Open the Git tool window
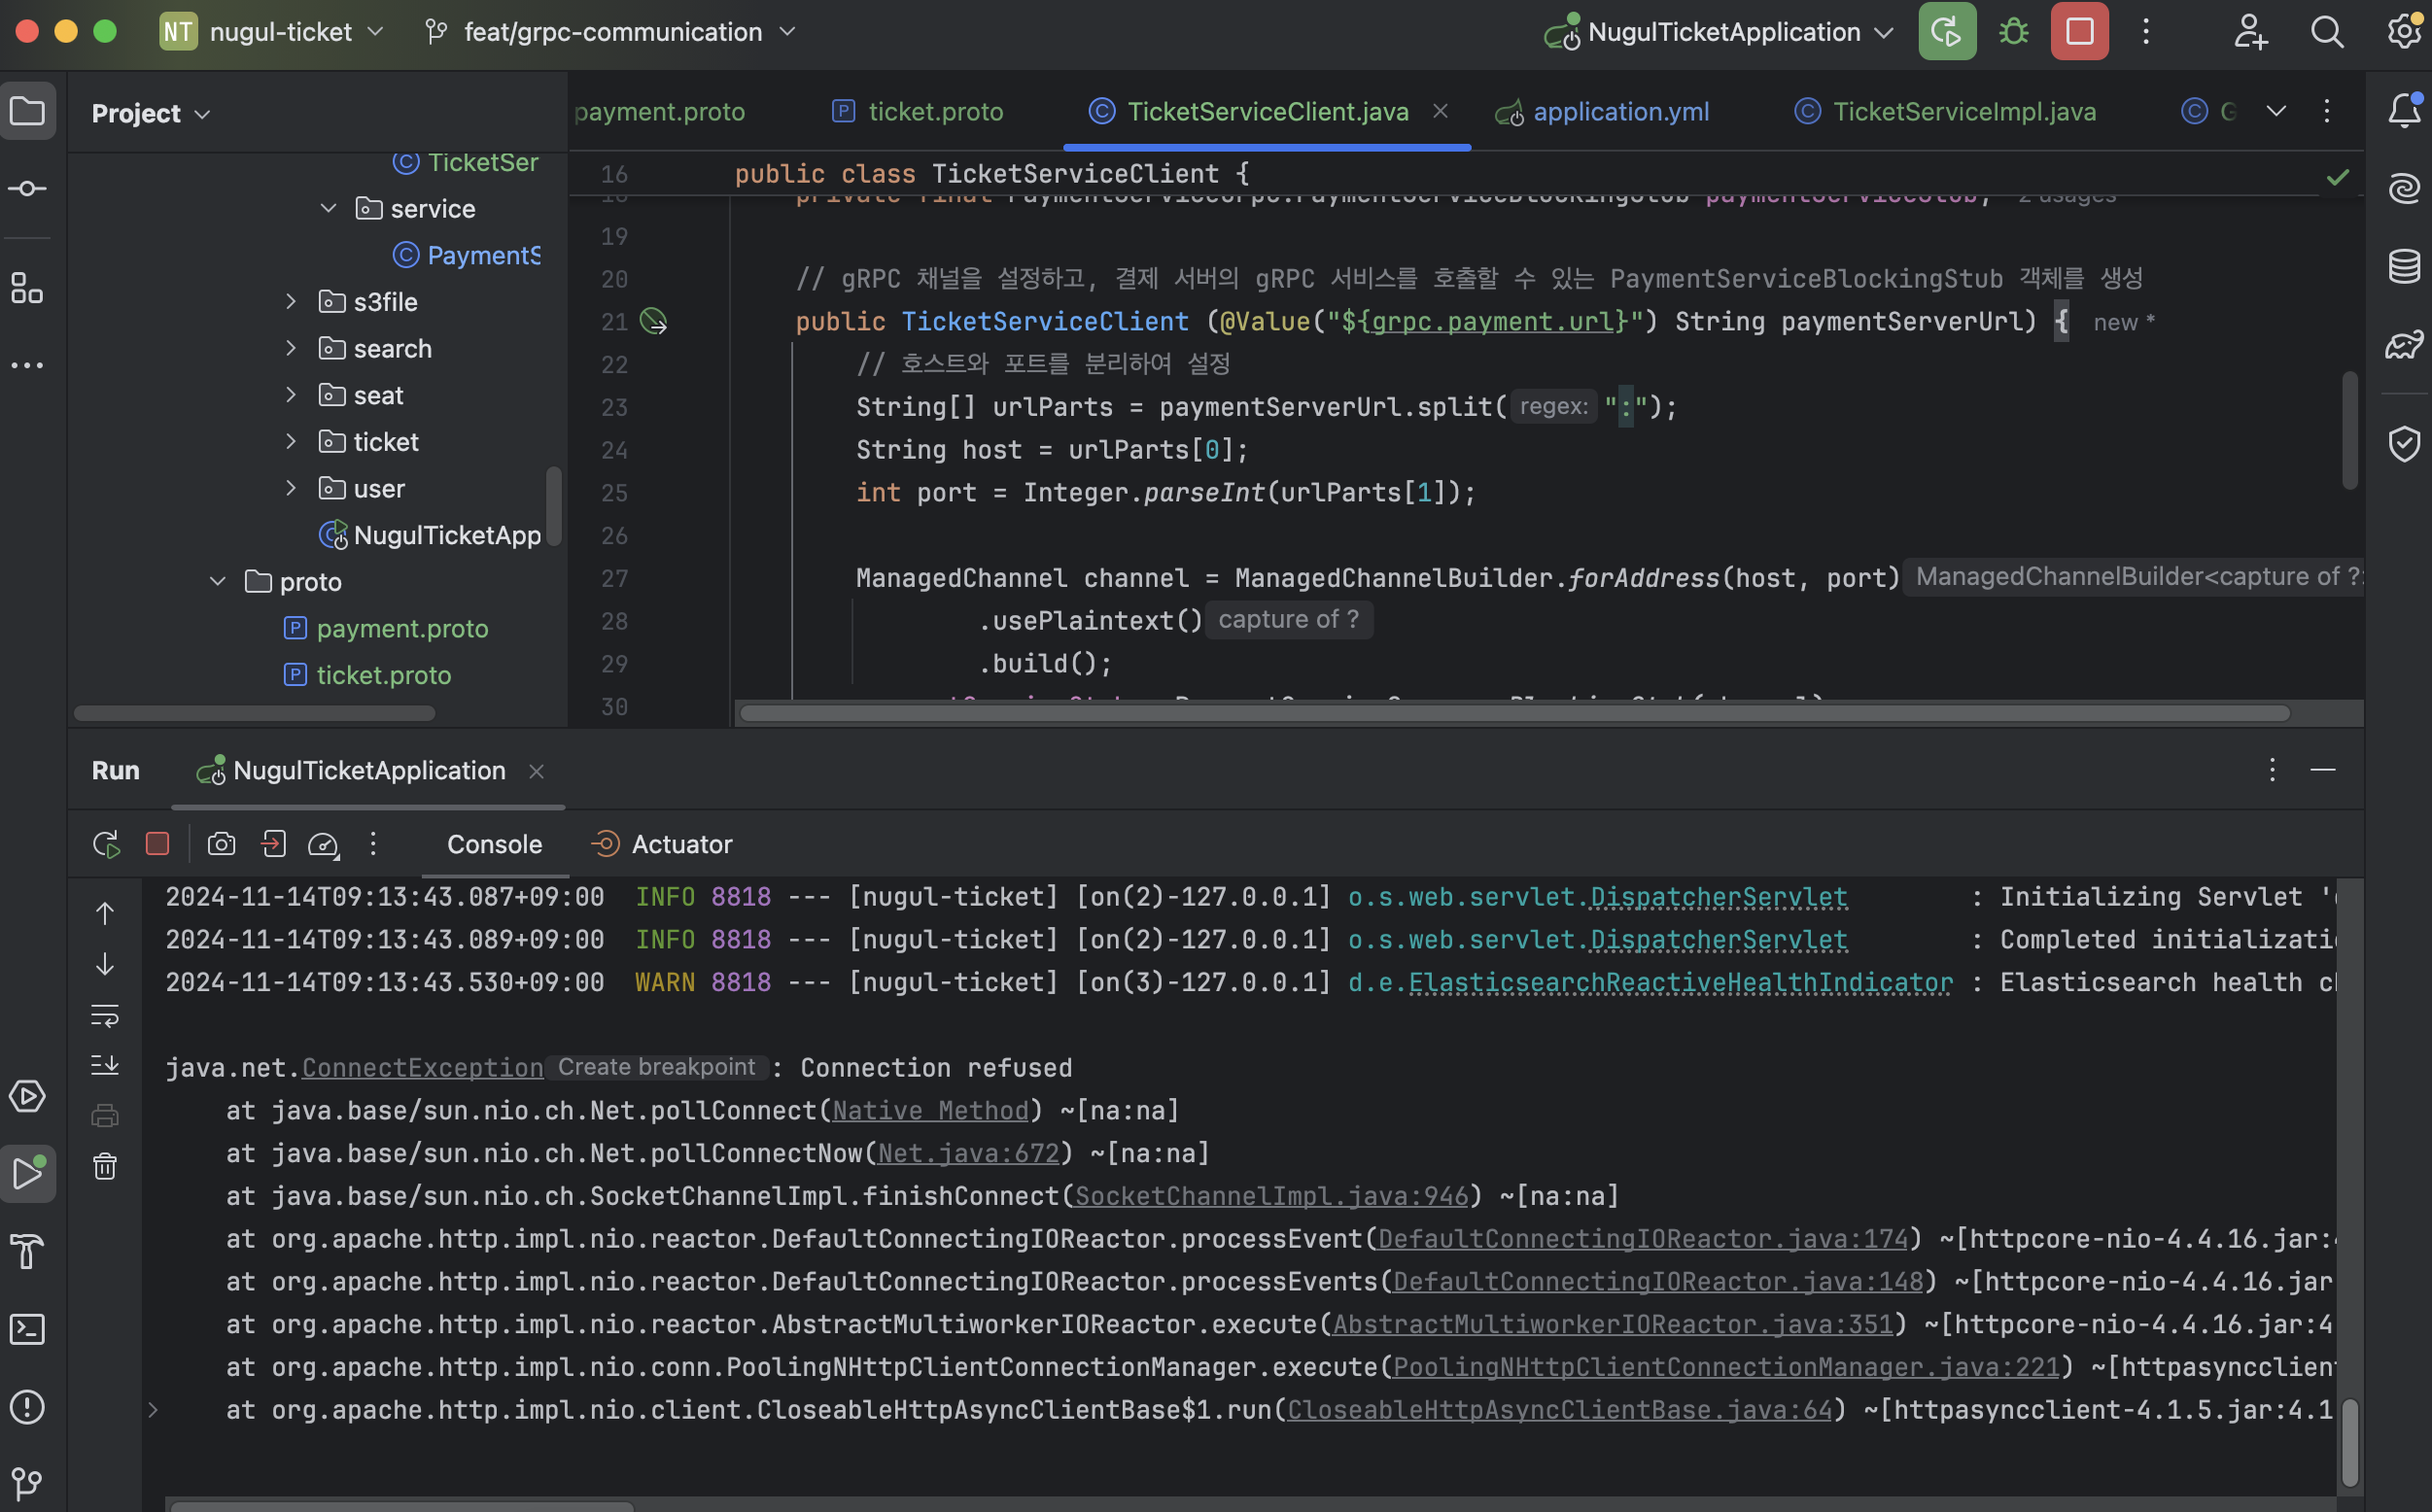The height and width of the screenshot is (1512, 2432). coord(27,1483)
